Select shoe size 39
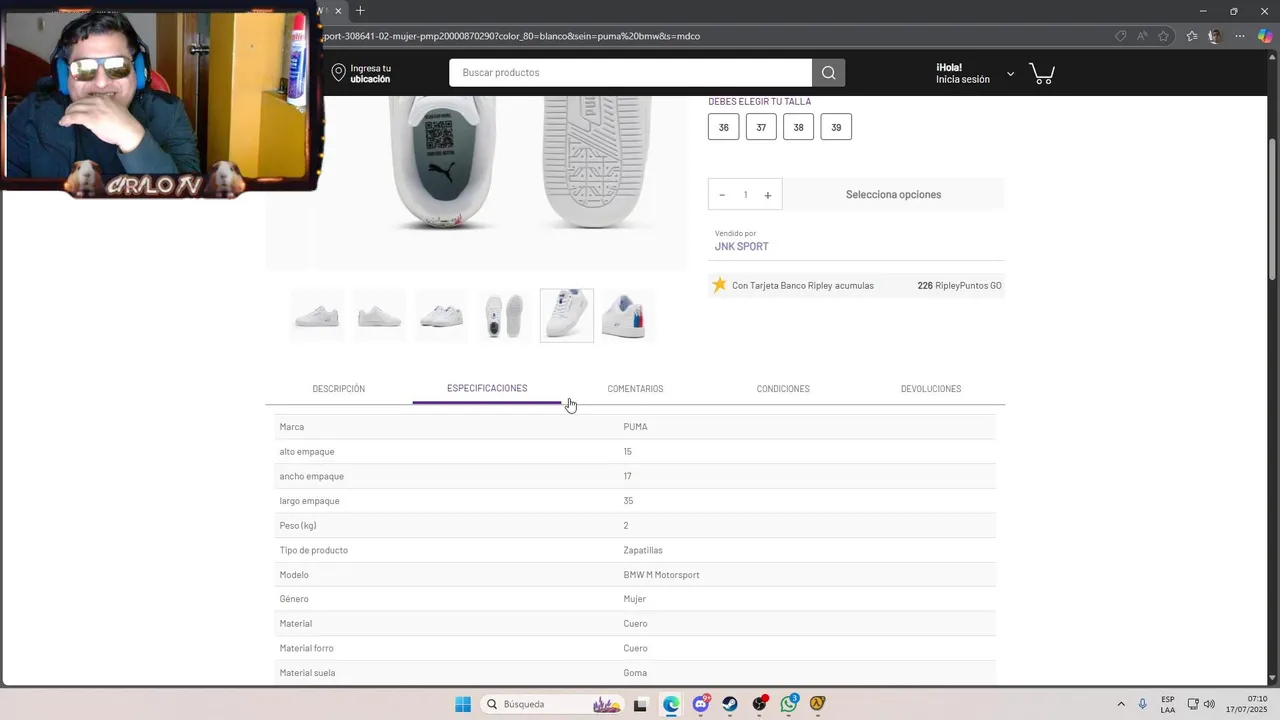 click(x=836, y=127)
